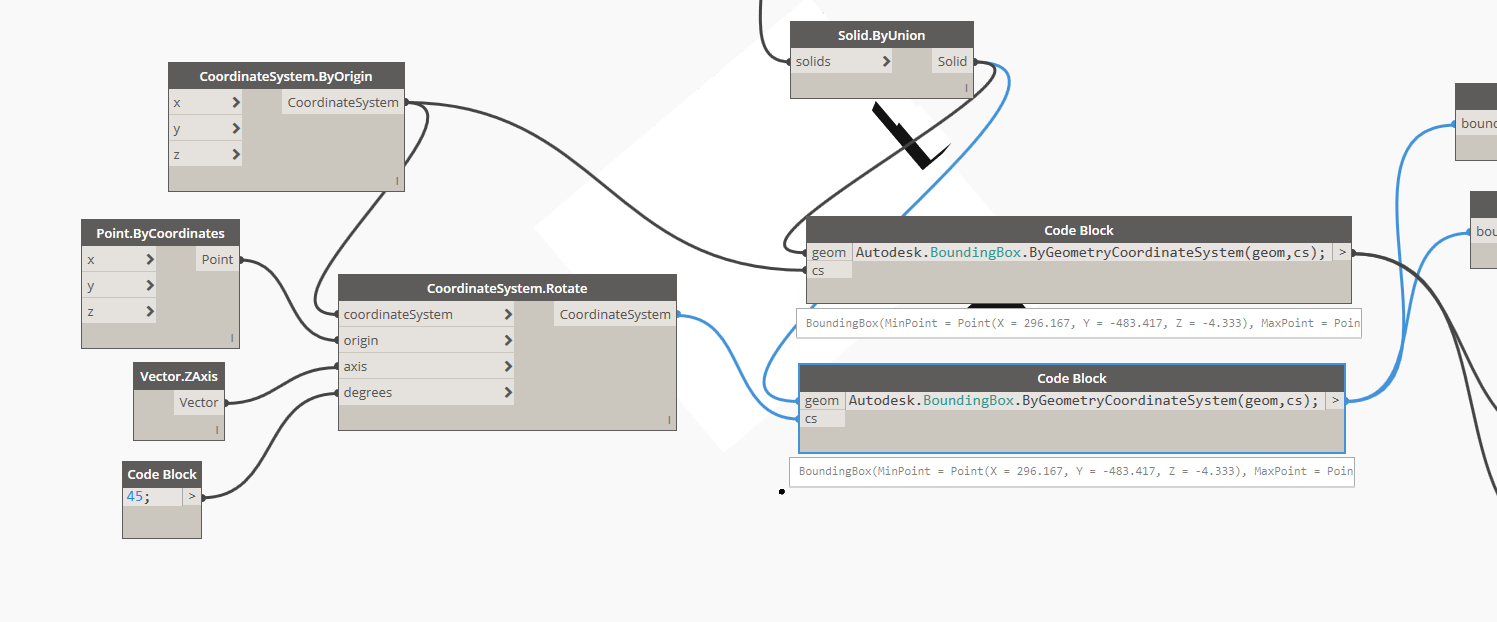Toggle the lacing indicator on CoordinateSystem.ByOrigin

coord(396,180)
